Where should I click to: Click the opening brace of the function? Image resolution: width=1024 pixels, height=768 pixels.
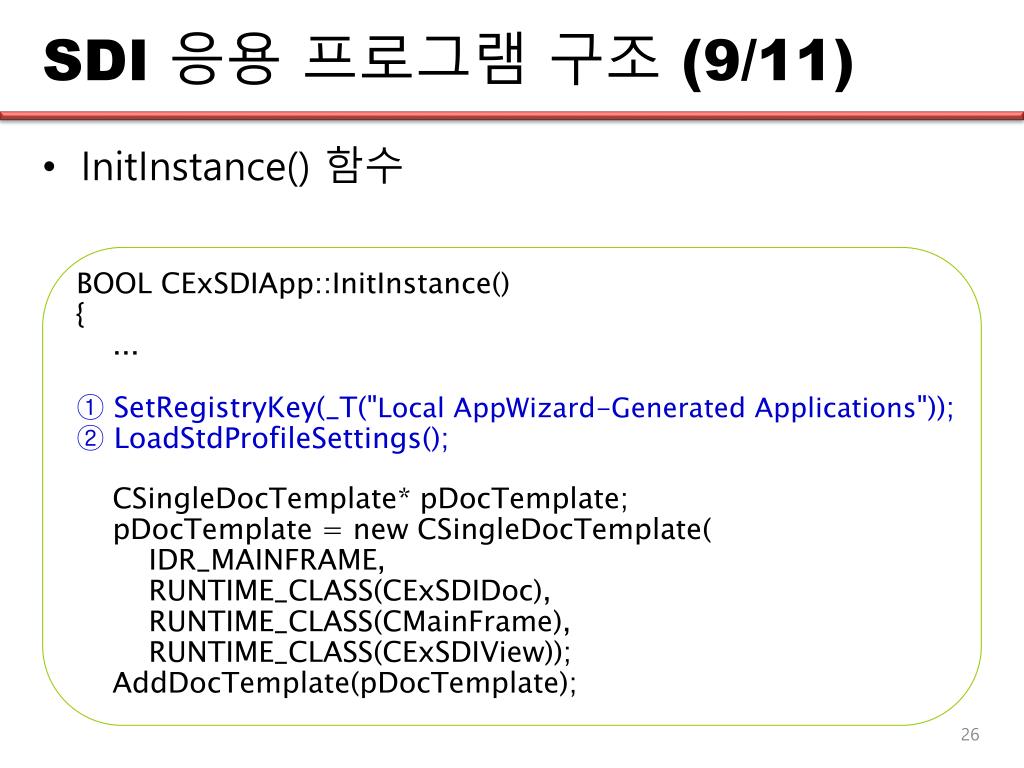[80, 314]
